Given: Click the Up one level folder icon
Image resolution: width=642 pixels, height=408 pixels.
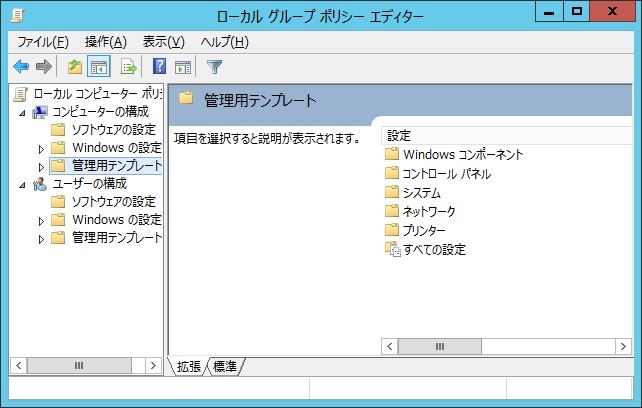Looking at the screenshot, I should pos(75,66).
